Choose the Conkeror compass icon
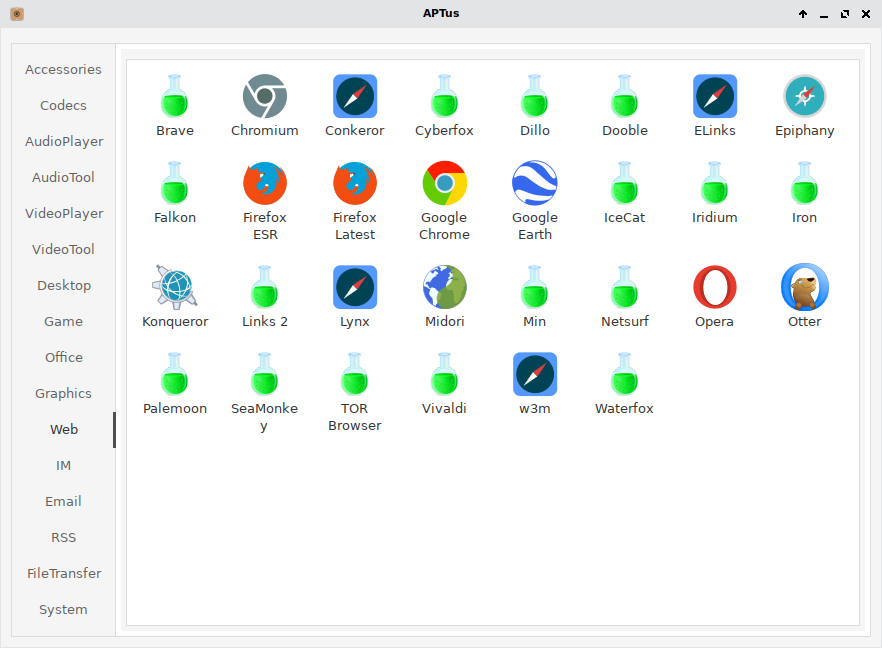Screen dimensions: 882x648 (x=355, y=96)
